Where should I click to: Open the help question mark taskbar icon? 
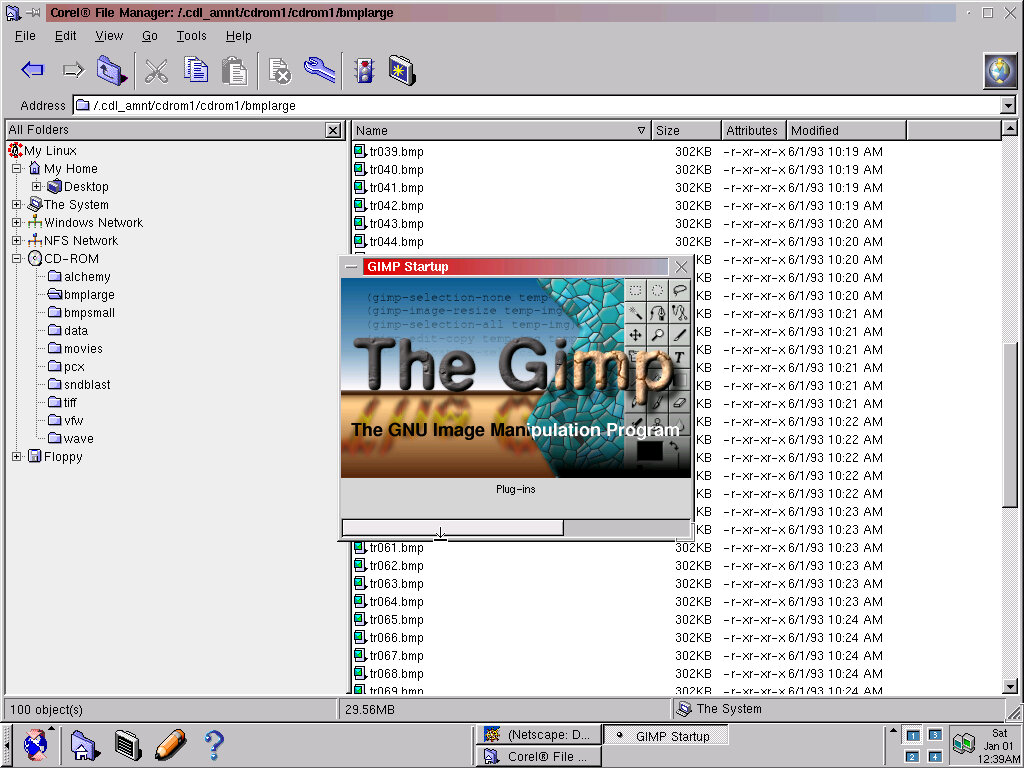pyautogui.click(x=213, y=744)
